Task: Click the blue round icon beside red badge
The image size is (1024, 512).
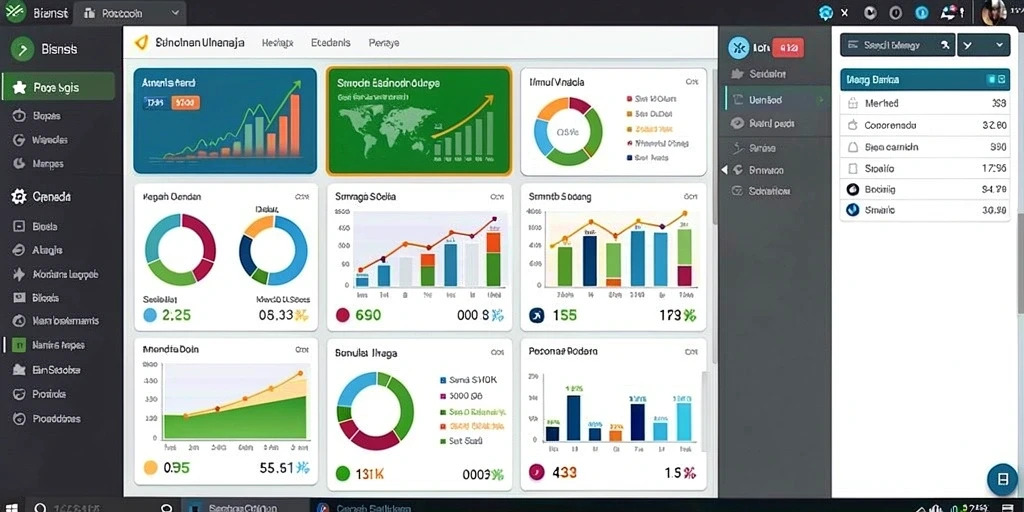Action: click(739, 46)
